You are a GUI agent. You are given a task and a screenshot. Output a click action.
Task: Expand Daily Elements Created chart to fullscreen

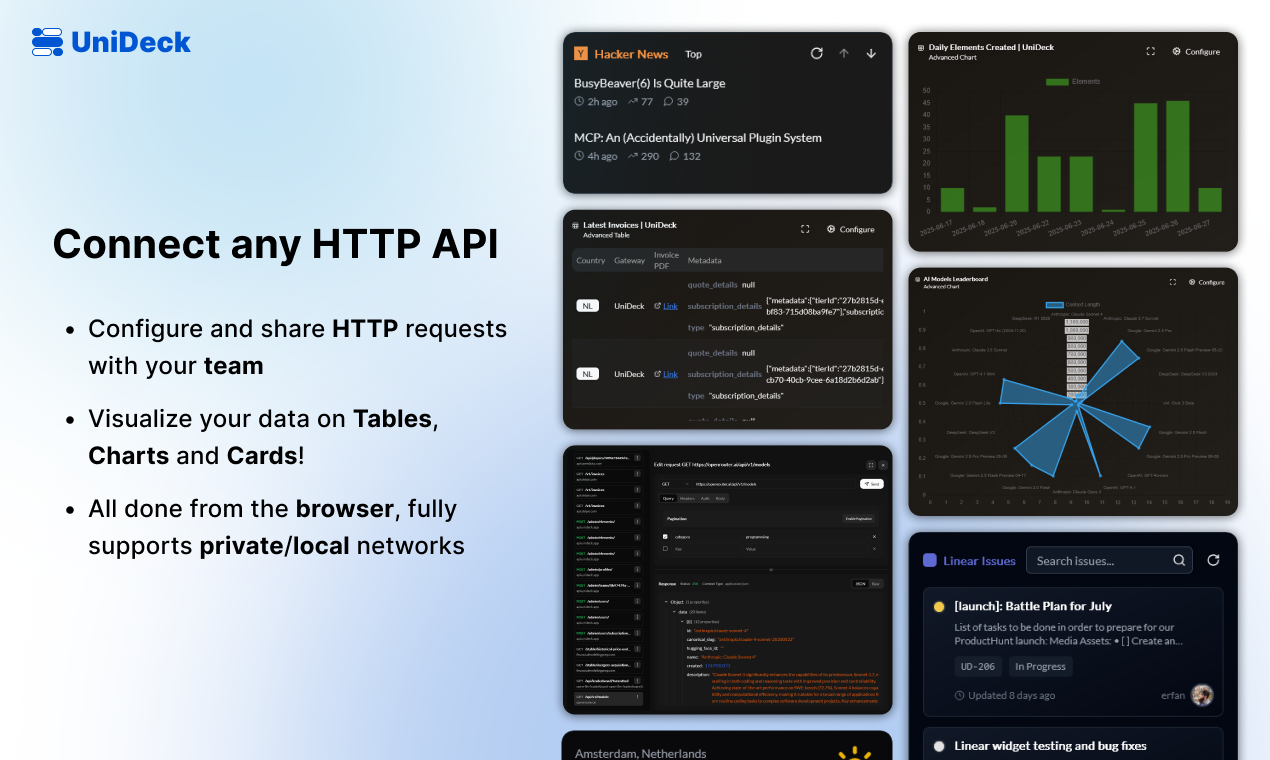click(x=1149, y=50)
